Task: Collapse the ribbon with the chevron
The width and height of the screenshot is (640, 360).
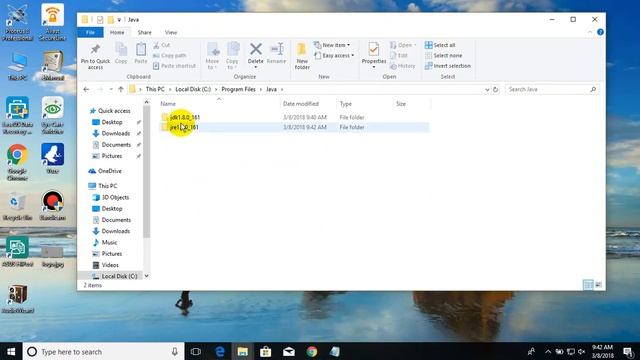Action: 589,32
